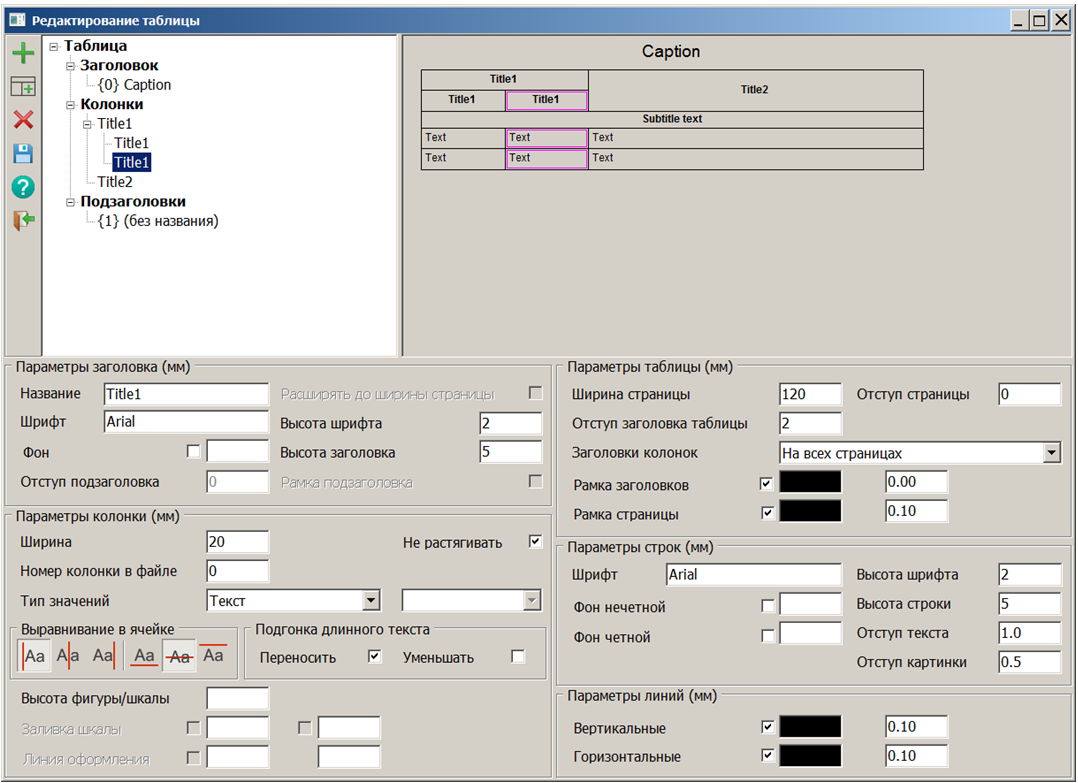The height and width of the screenshot is (783, 1078).
Task: Click the "Ширина страницы" input field
Action: click(810, 394)
